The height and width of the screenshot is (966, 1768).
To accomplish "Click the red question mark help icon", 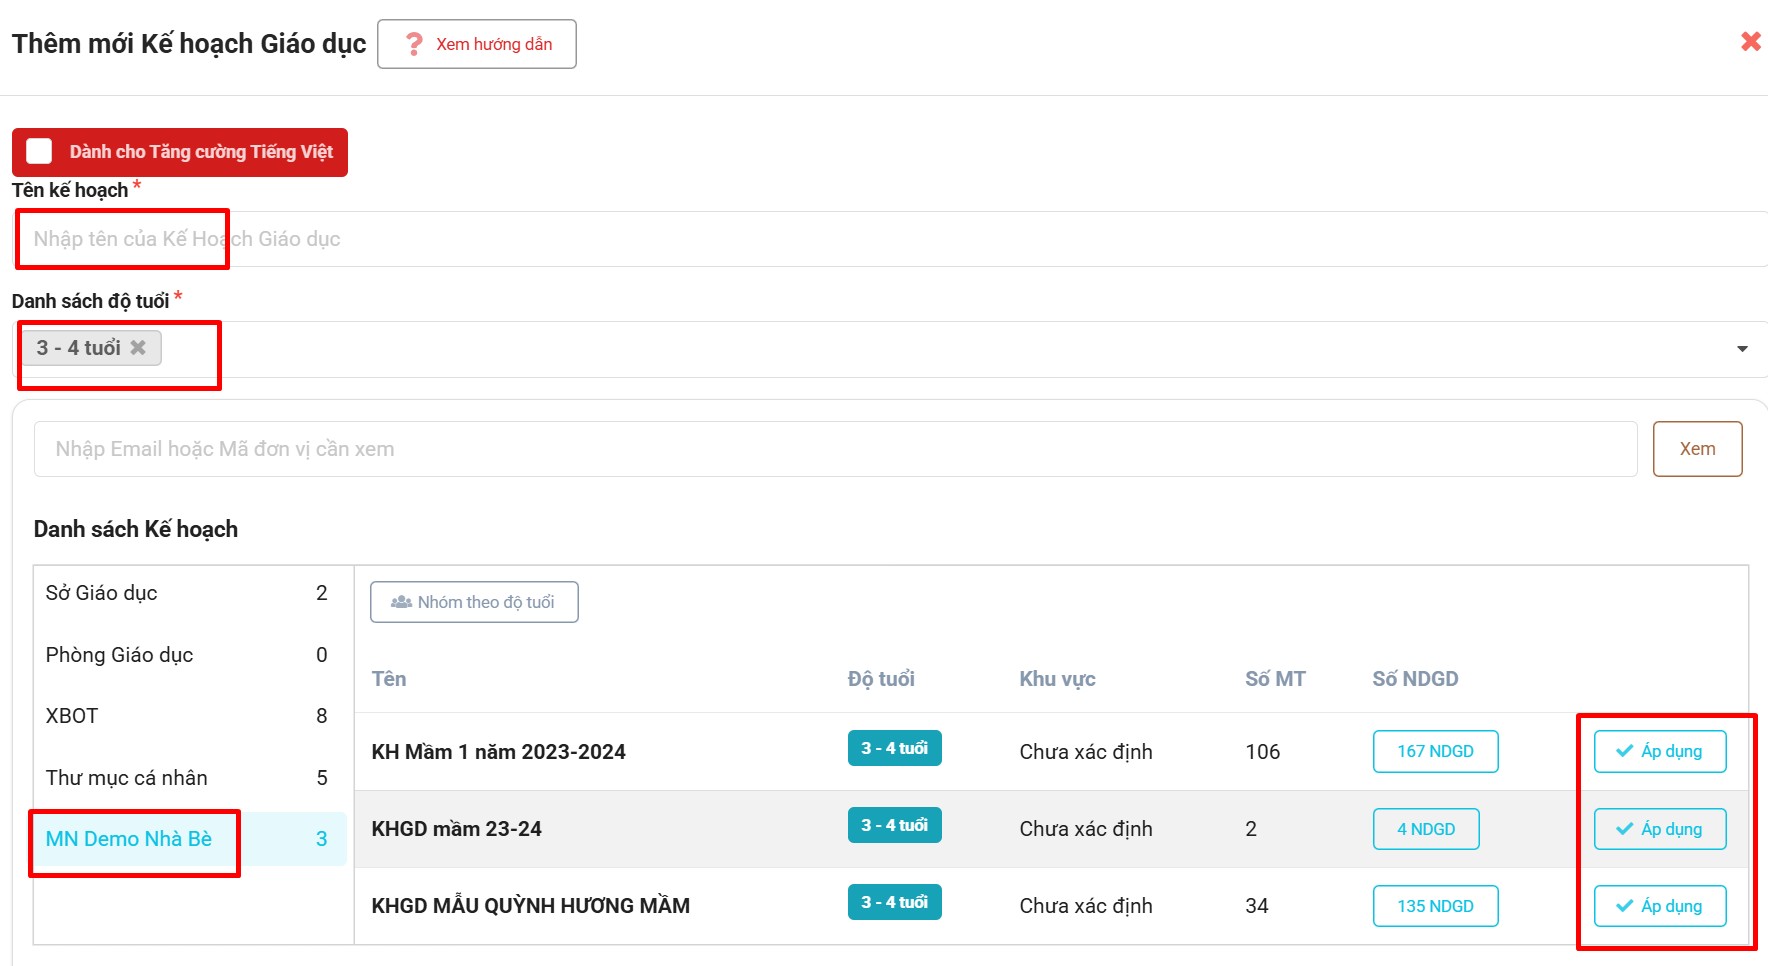I will (414, 44).
